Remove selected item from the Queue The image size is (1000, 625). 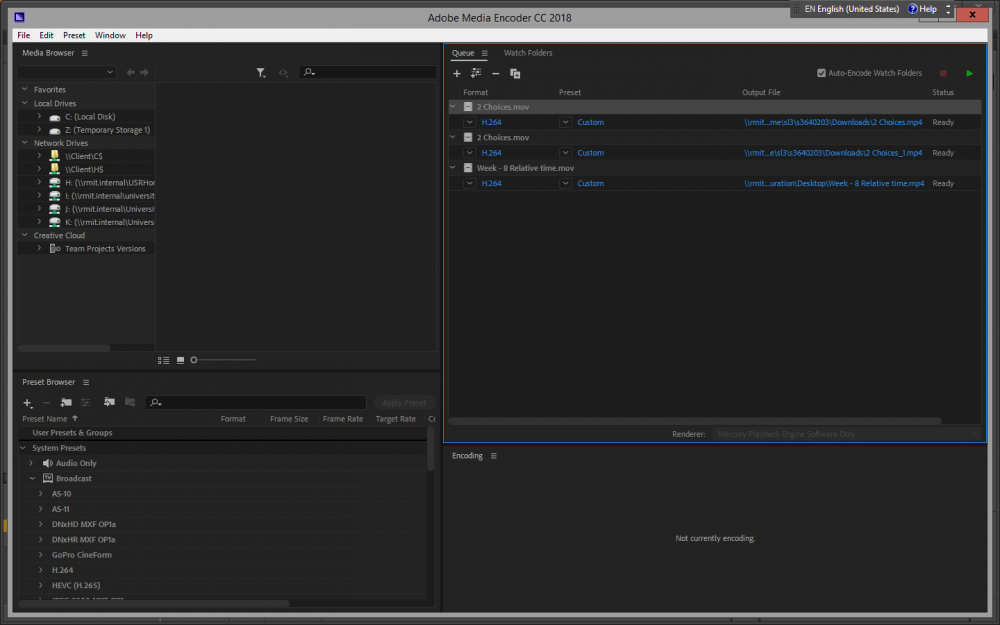point(496,73)
